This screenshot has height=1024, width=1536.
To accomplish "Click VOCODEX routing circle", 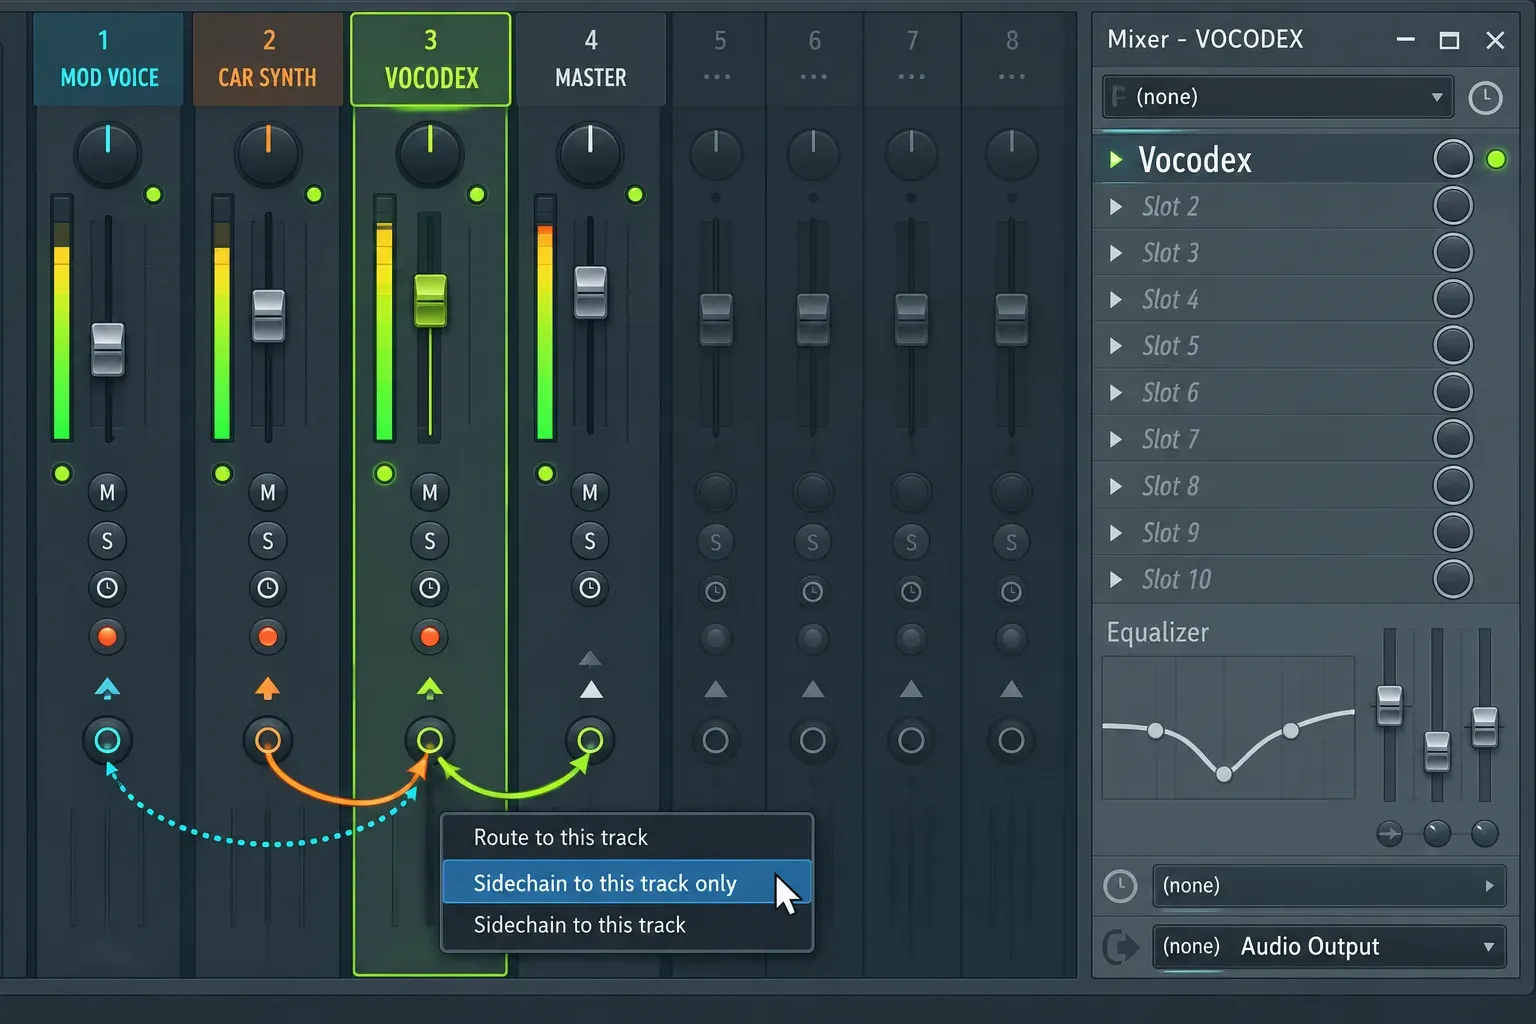I will point(429,740).
